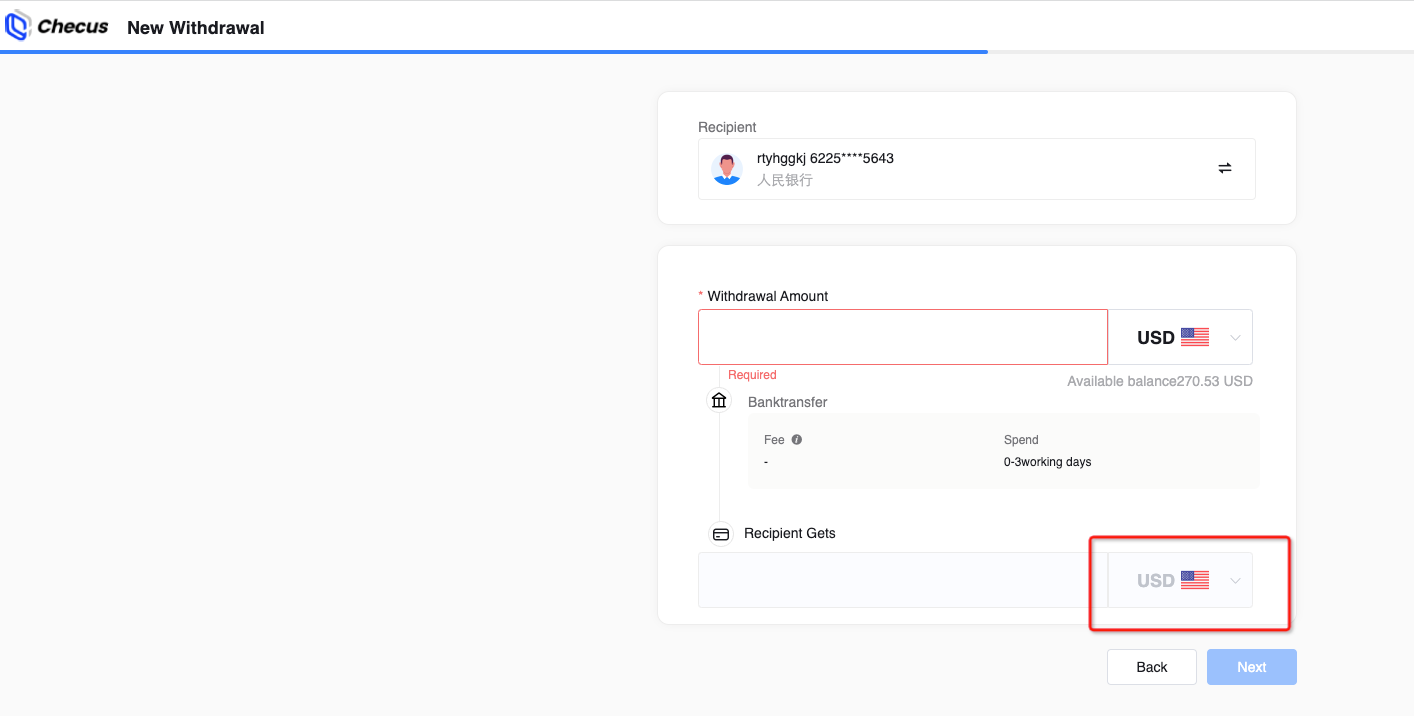Focus the Withdrawal Amount input field
The height and width of the screenshot is (716, 1414).
pos(902,337)
